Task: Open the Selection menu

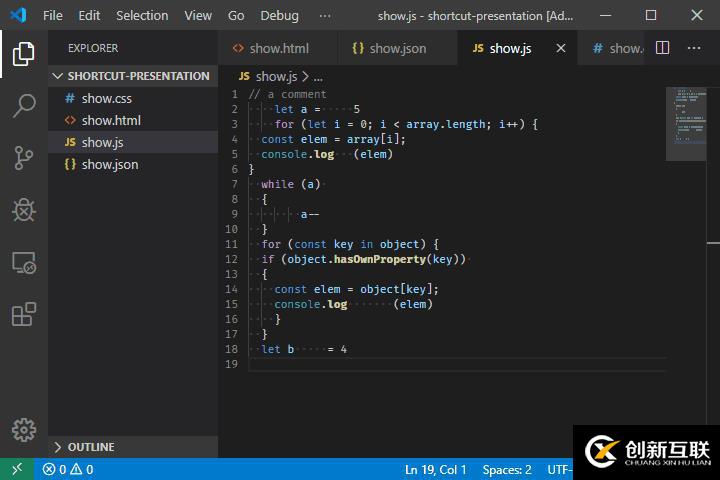Action: click(142, 16)
